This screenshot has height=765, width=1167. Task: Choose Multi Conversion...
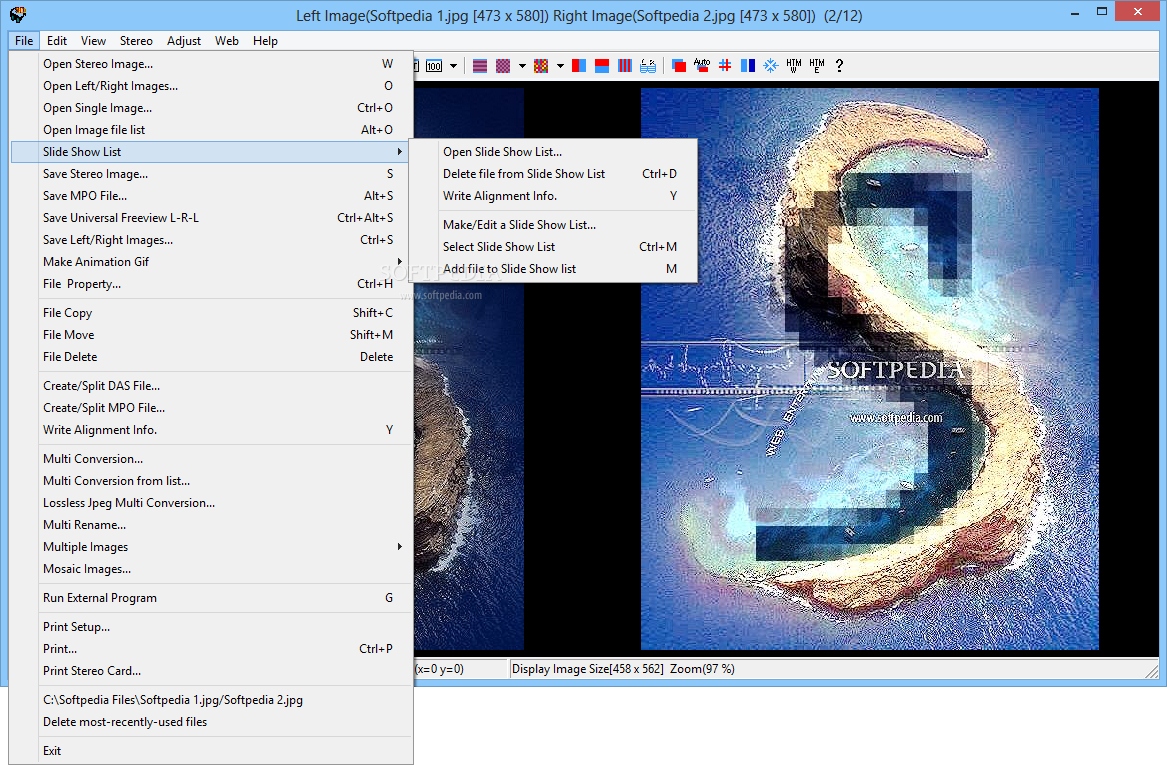tap(211, 458)
